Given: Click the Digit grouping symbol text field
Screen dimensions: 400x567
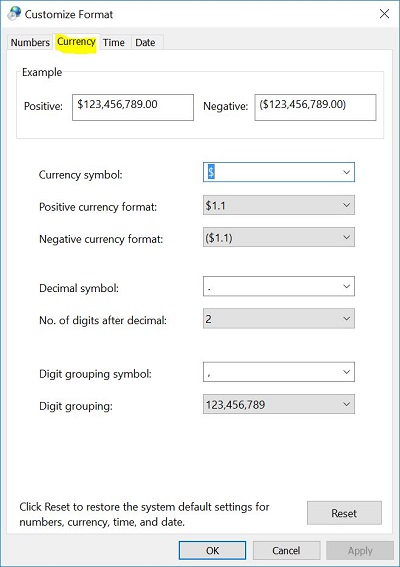Looking at the screenshot, I should click(271, 372).
